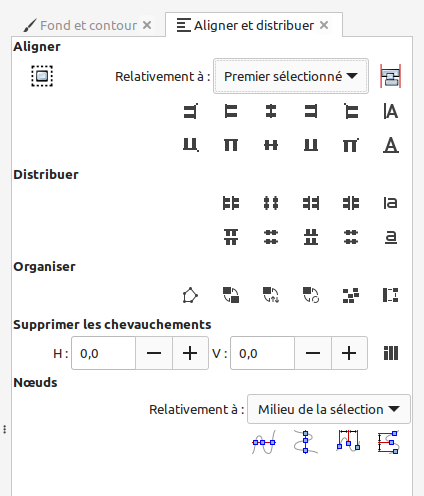
Task: Close the Fond et contour tab
Action: pos(147,25)
